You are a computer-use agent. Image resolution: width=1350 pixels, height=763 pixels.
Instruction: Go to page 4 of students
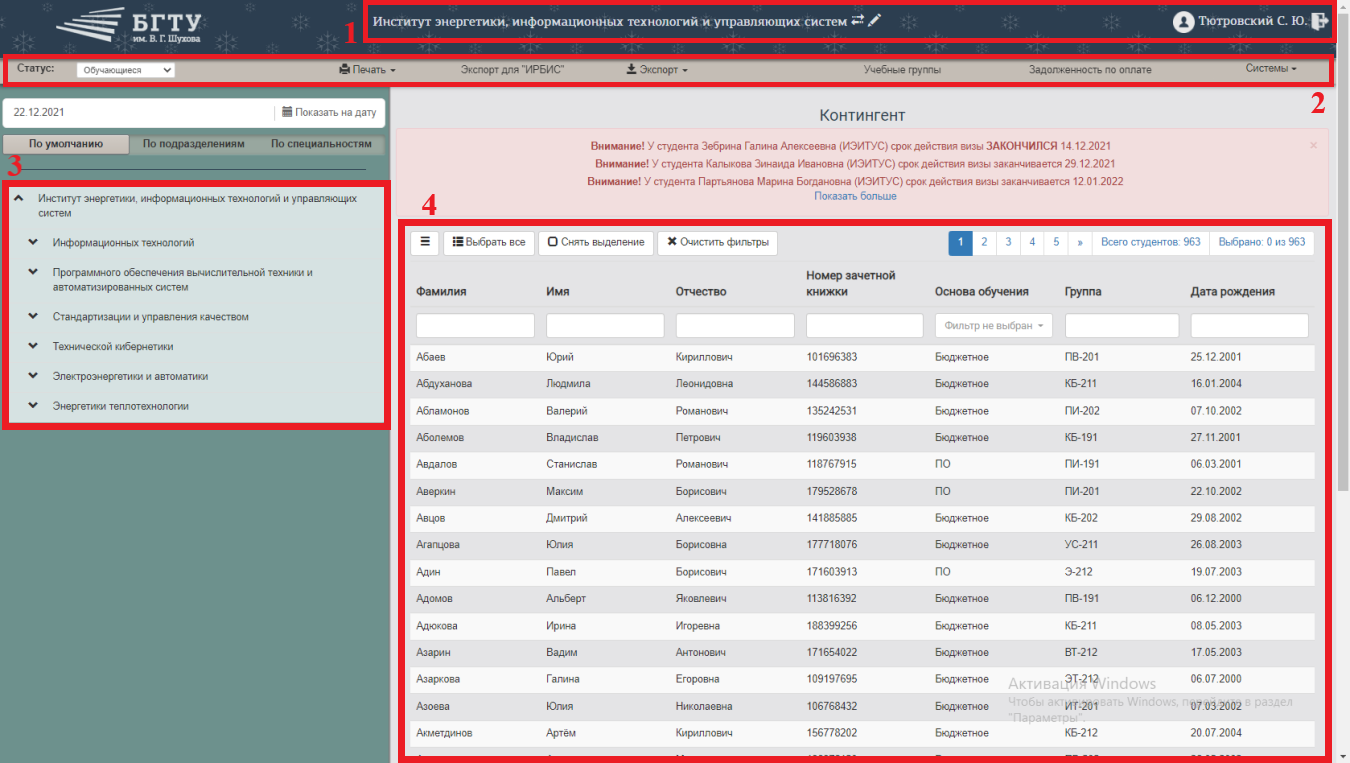(x=1033, y=242)
